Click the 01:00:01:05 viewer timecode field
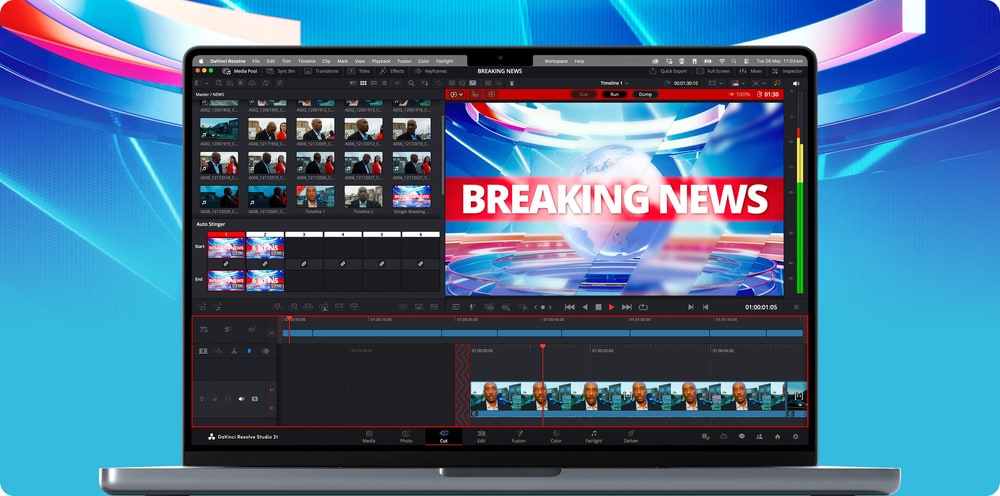The image size is (1000, 496). pos(761,307)
